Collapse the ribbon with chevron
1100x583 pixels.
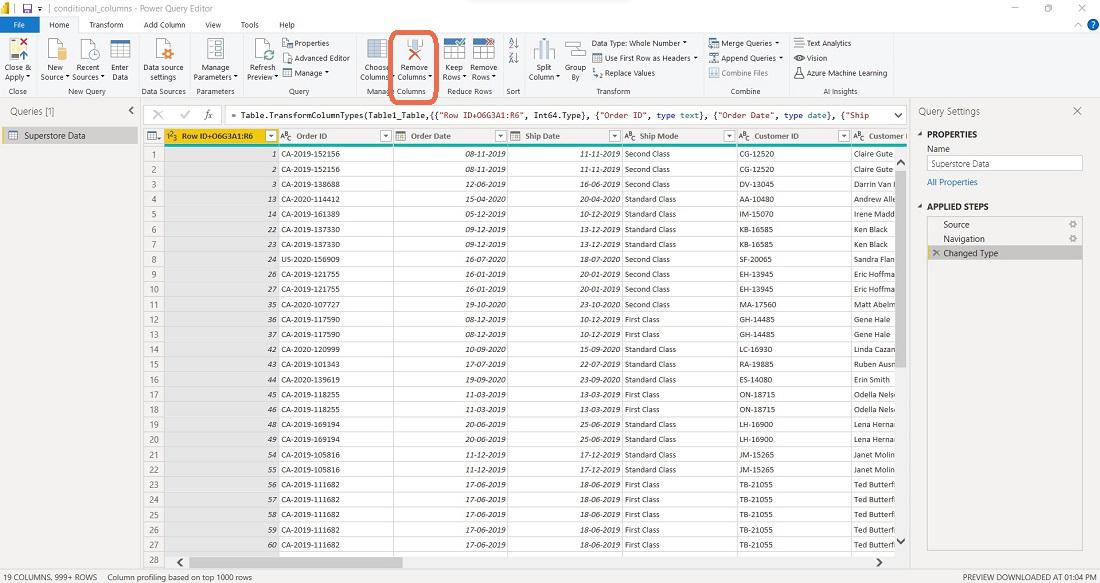point(1080,25)
